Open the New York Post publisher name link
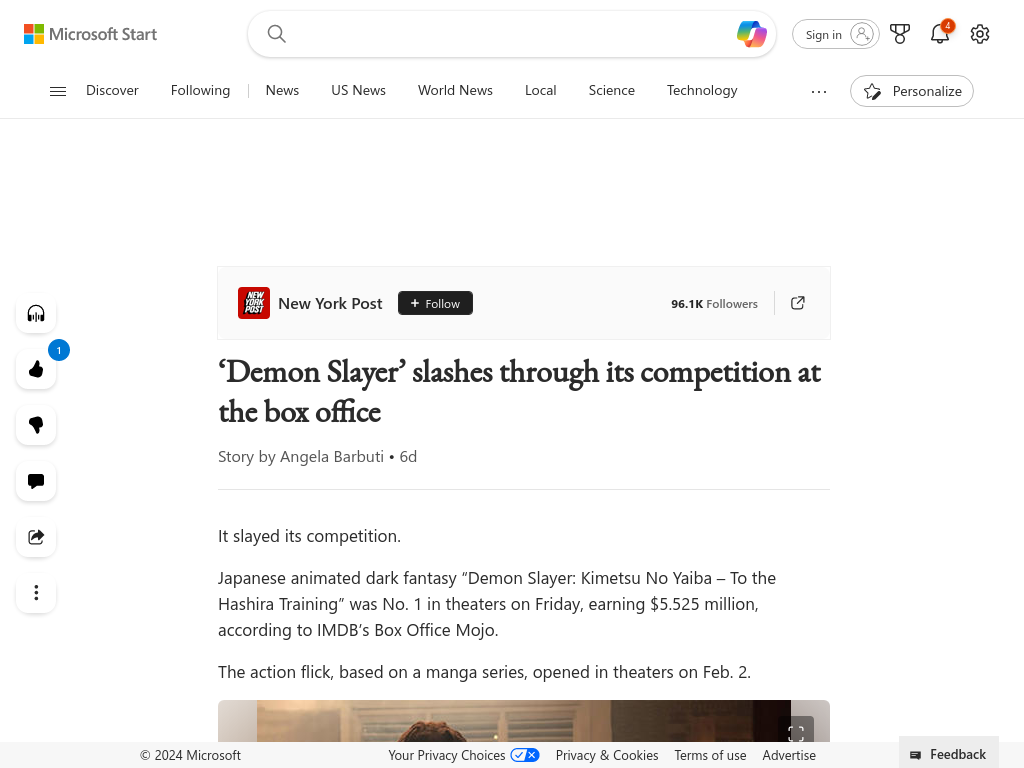Screen dimensions: 1024x768 (x=330, y=304)
